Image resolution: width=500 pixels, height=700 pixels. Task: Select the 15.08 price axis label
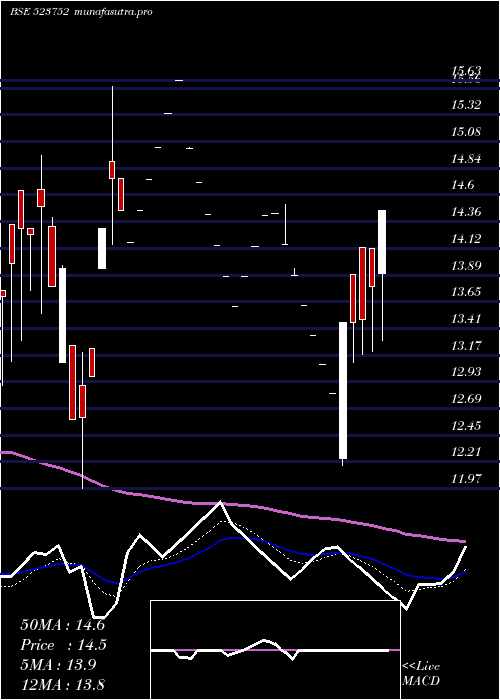[466, 132]
